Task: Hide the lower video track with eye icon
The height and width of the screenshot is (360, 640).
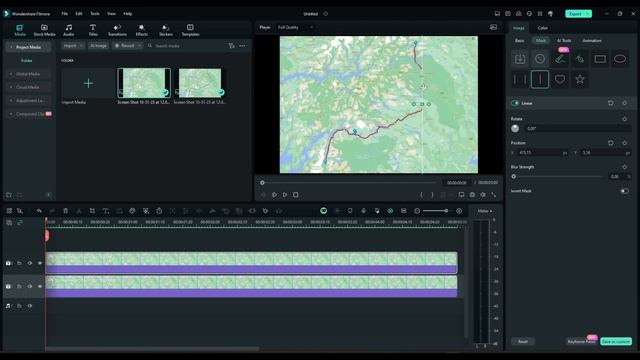Action: (x=40, y=287)
